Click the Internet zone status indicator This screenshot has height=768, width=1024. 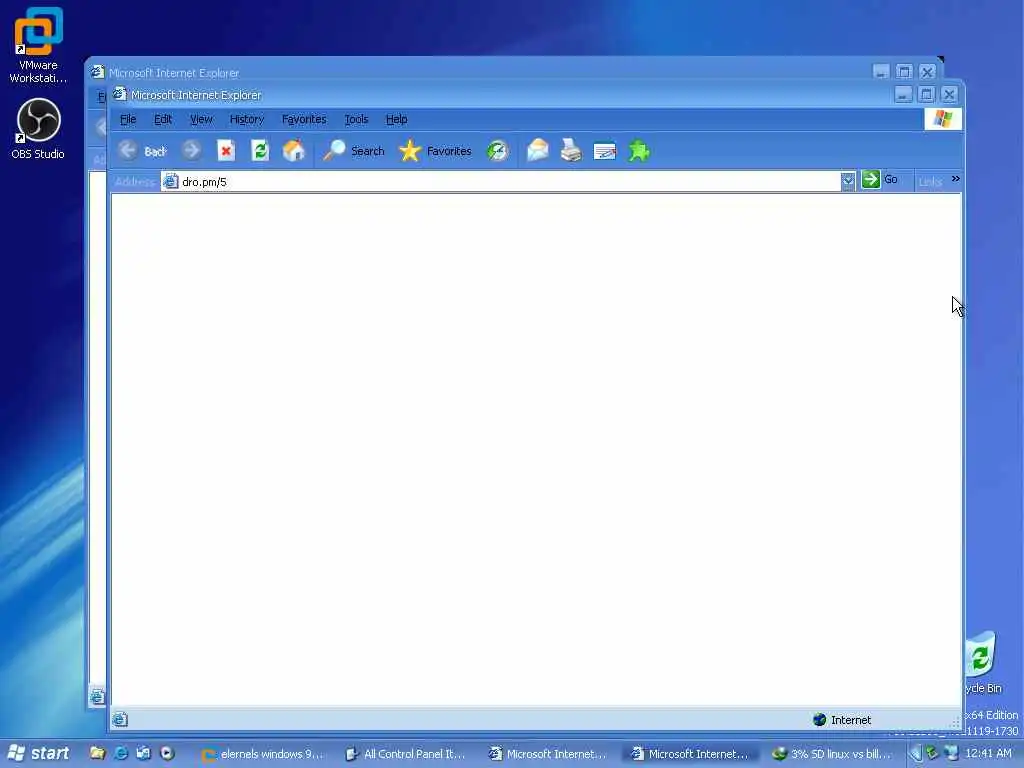click(842, 720)
